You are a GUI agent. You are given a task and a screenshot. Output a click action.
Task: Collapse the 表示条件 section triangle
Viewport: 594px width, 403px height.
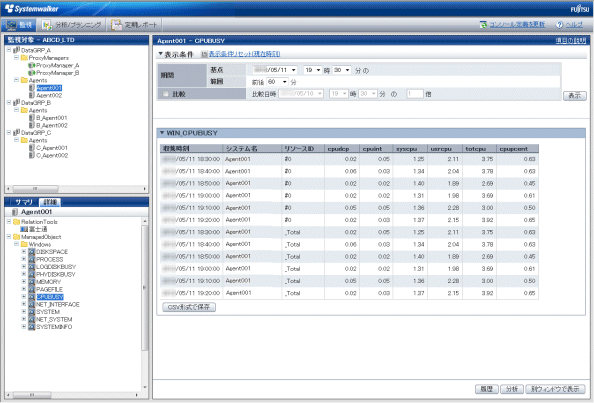161,54
